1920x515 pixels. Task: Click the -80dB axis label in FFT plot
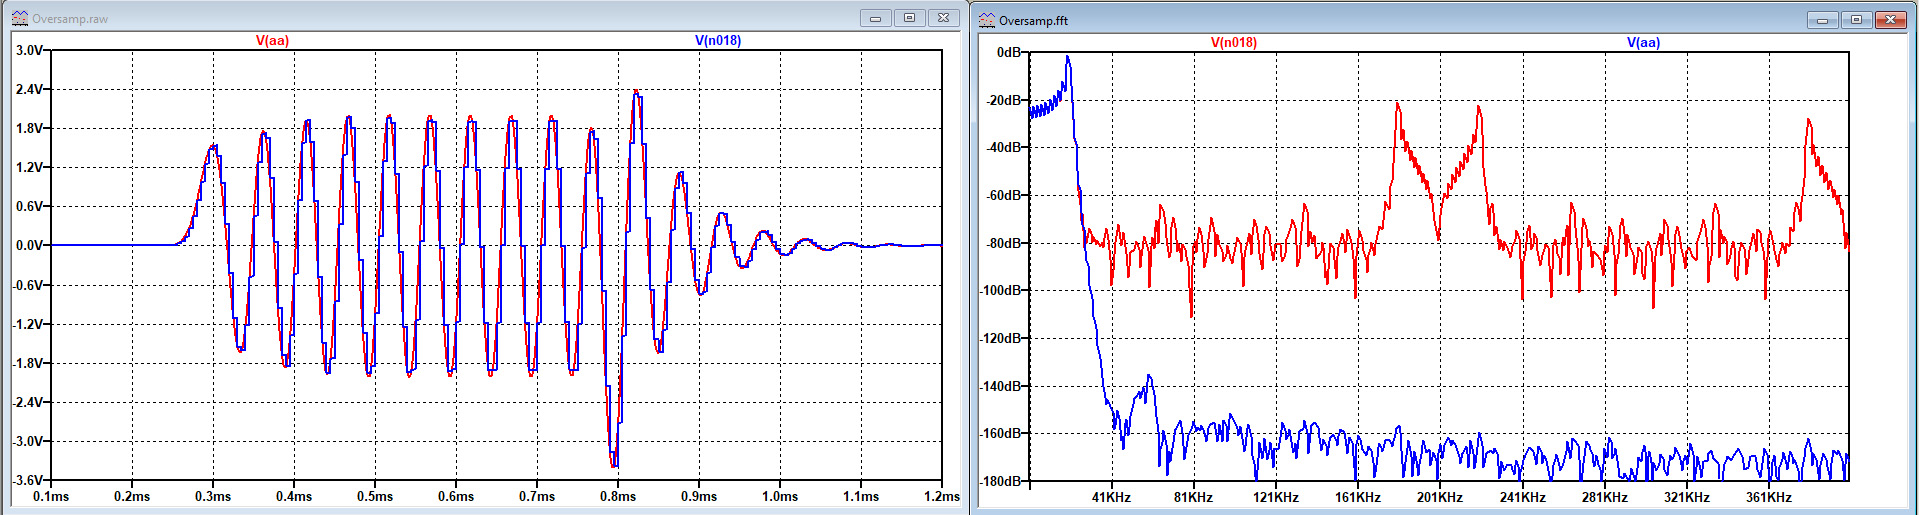1004,243
